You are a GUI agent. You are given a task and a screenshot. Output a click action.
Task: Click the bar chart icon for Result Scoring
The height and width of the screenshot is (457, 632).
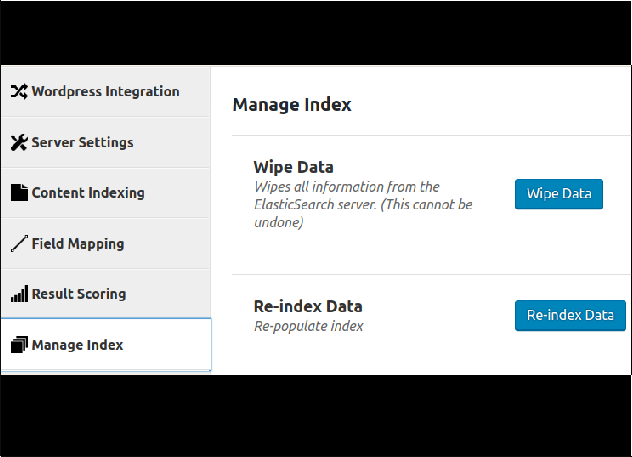19,294
